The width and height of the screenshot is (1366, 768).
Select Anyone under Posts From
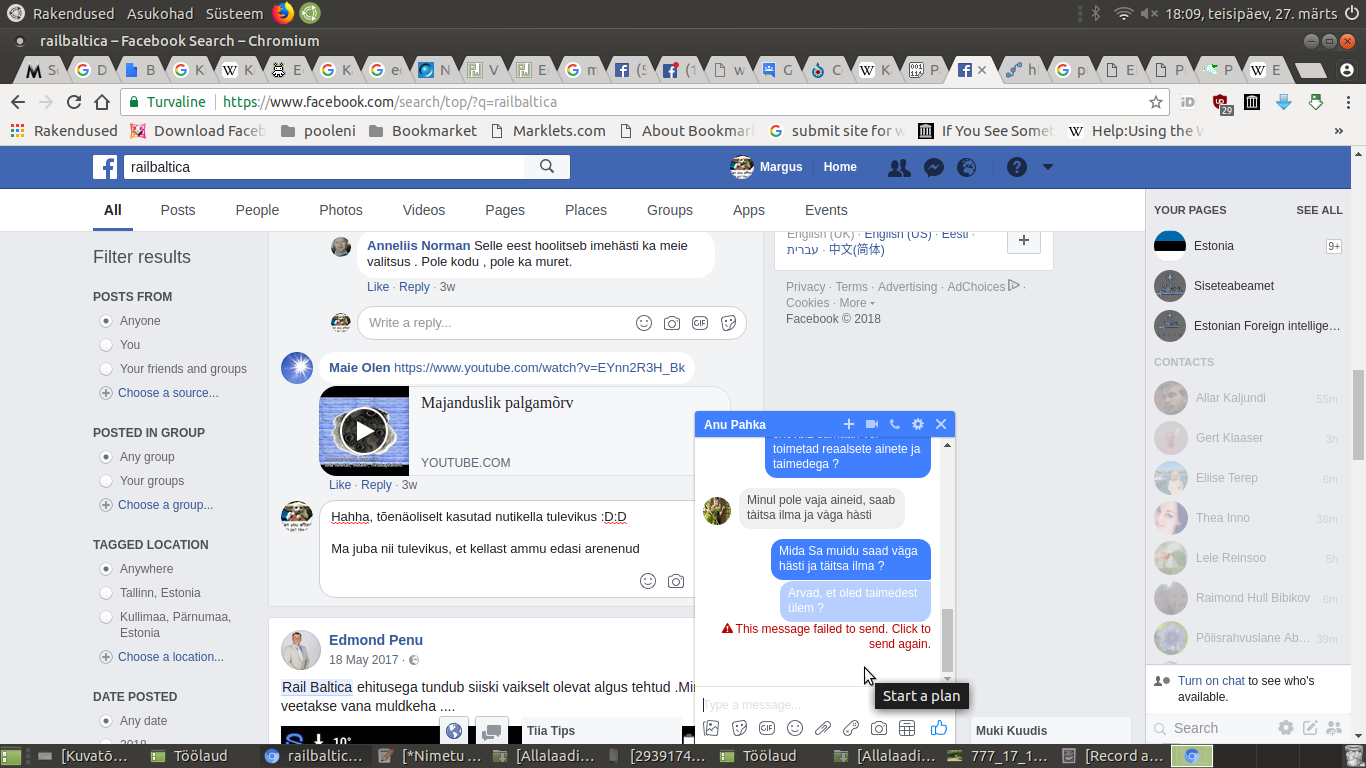coord(106,321)
